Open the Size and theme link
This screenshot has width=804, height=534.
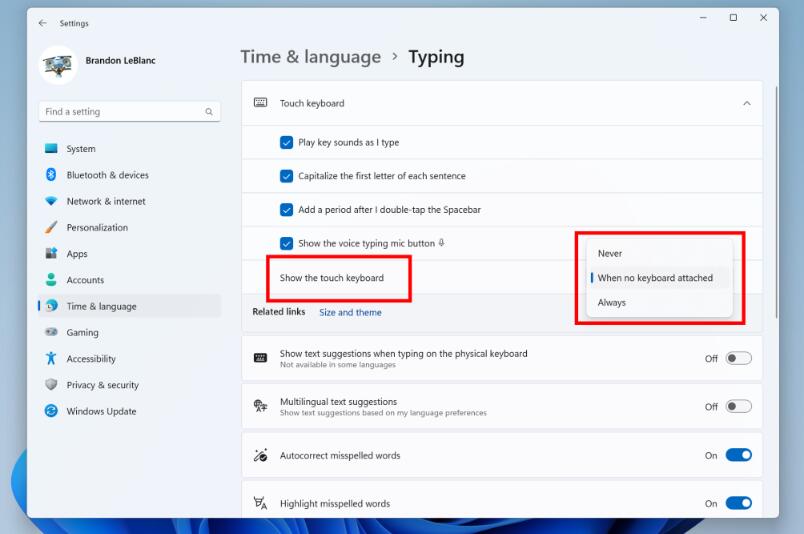pyautogui.click(x=350, y=312)
